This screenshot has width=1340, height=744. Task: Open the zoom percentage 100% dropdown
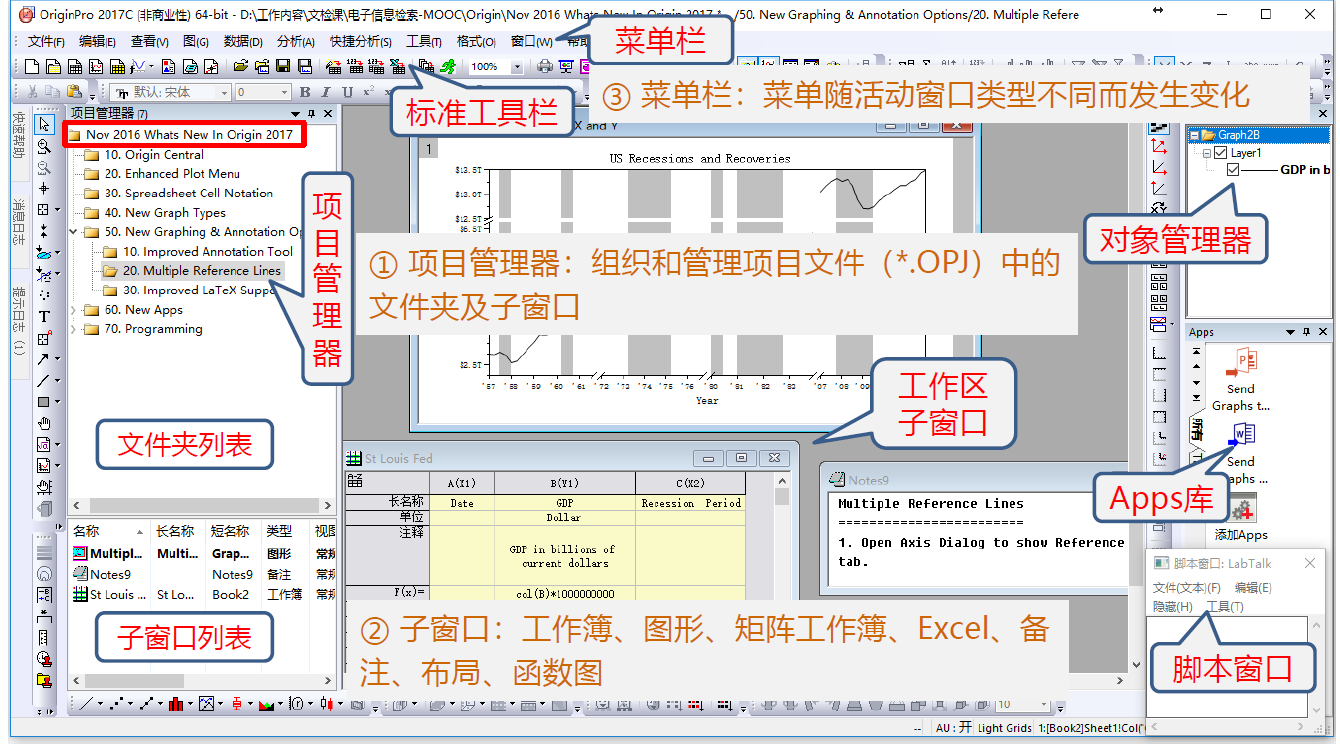pyautogui.click(x=516, y=67)
